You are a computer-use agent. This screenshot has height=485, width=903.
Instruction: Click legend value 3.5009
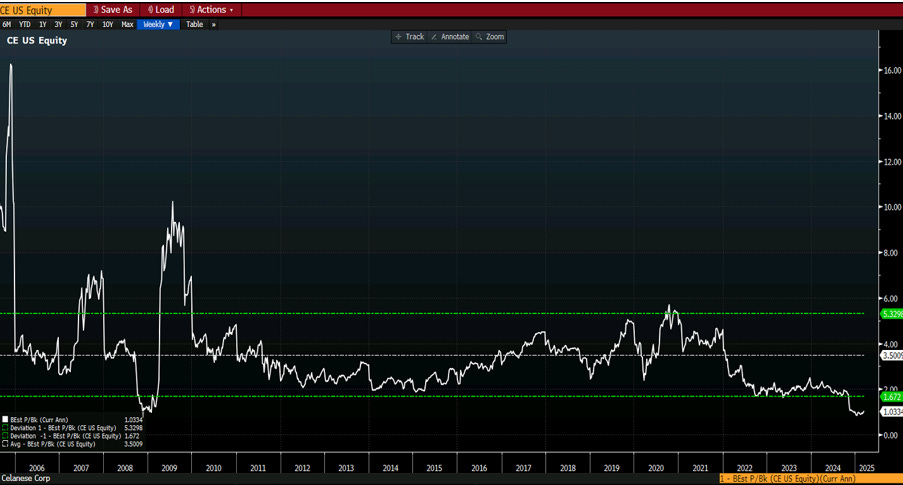pyautogui.click(x=133, y=444)
